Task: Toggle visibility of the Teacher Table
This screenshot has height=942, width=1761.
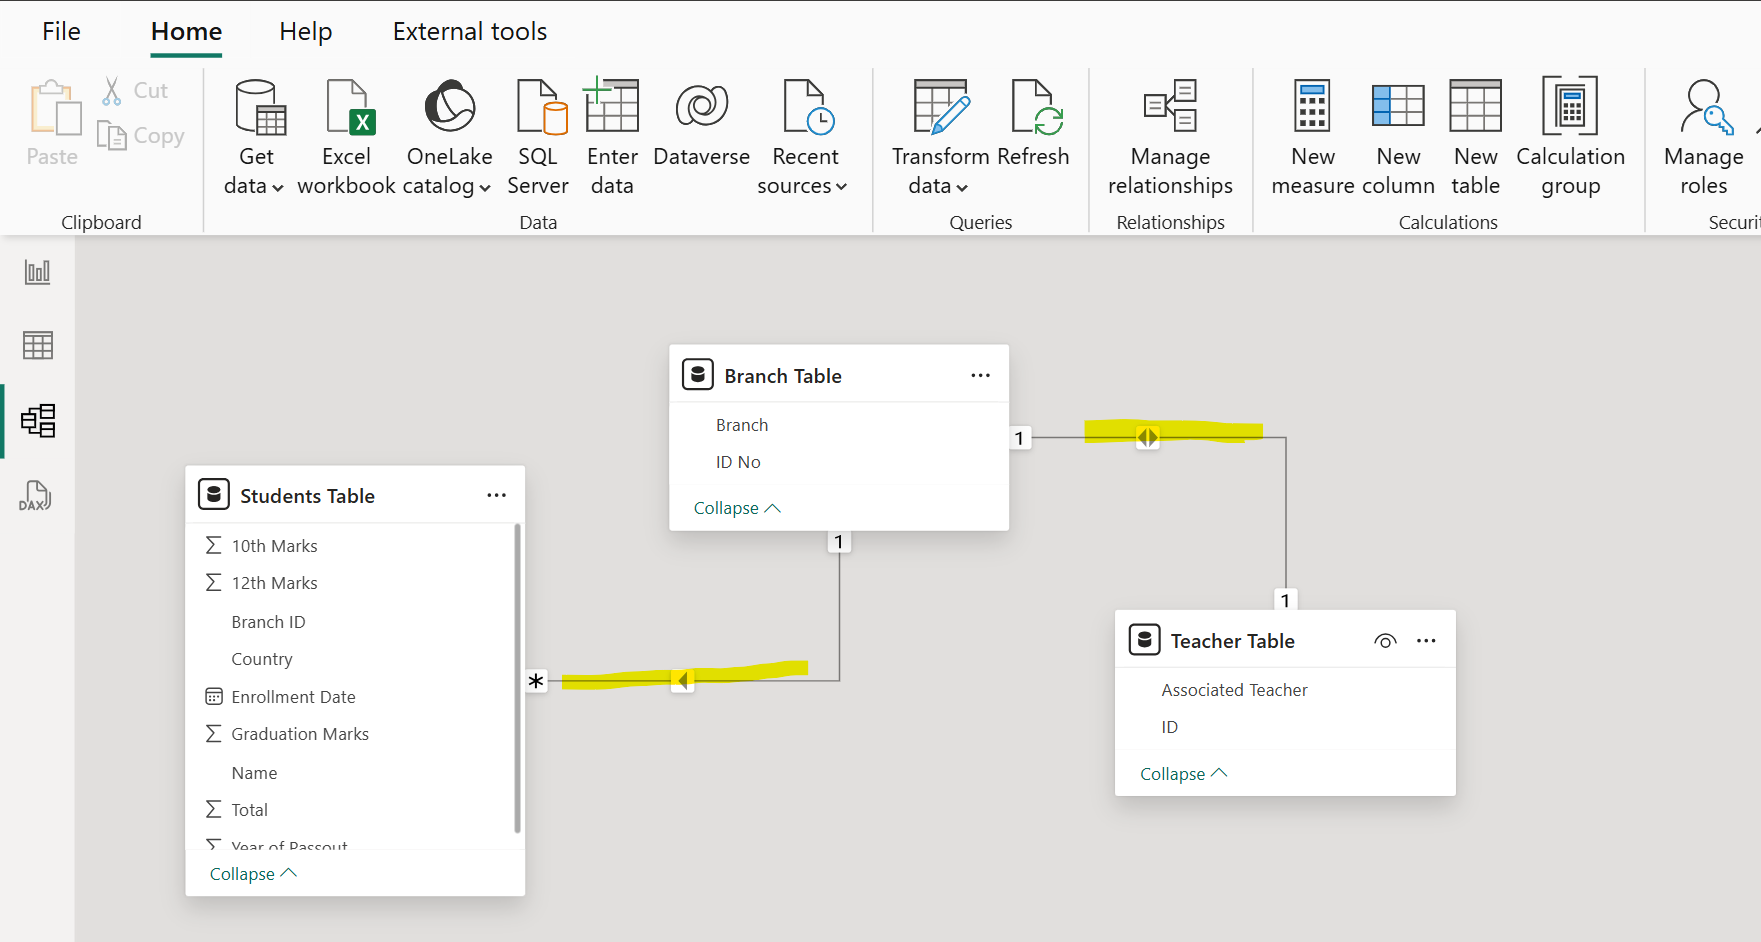Action: (1385, 640)
